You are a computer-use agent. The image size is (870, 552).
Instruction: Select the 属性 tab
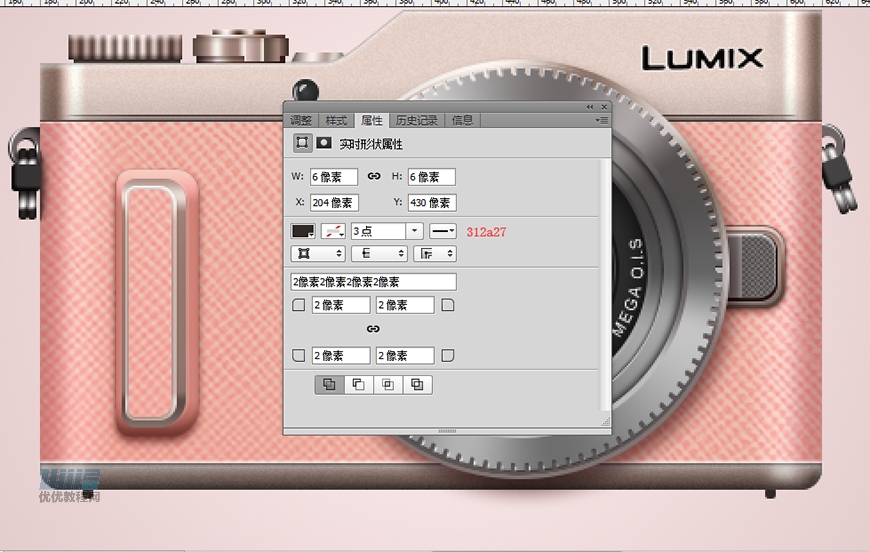[371, 120]
